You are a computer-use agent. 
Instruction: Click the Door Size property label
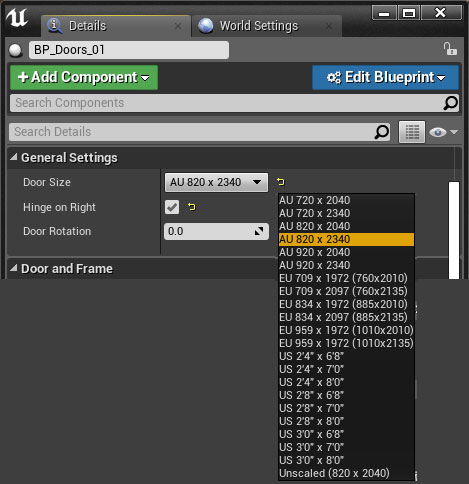pos(47,182)
